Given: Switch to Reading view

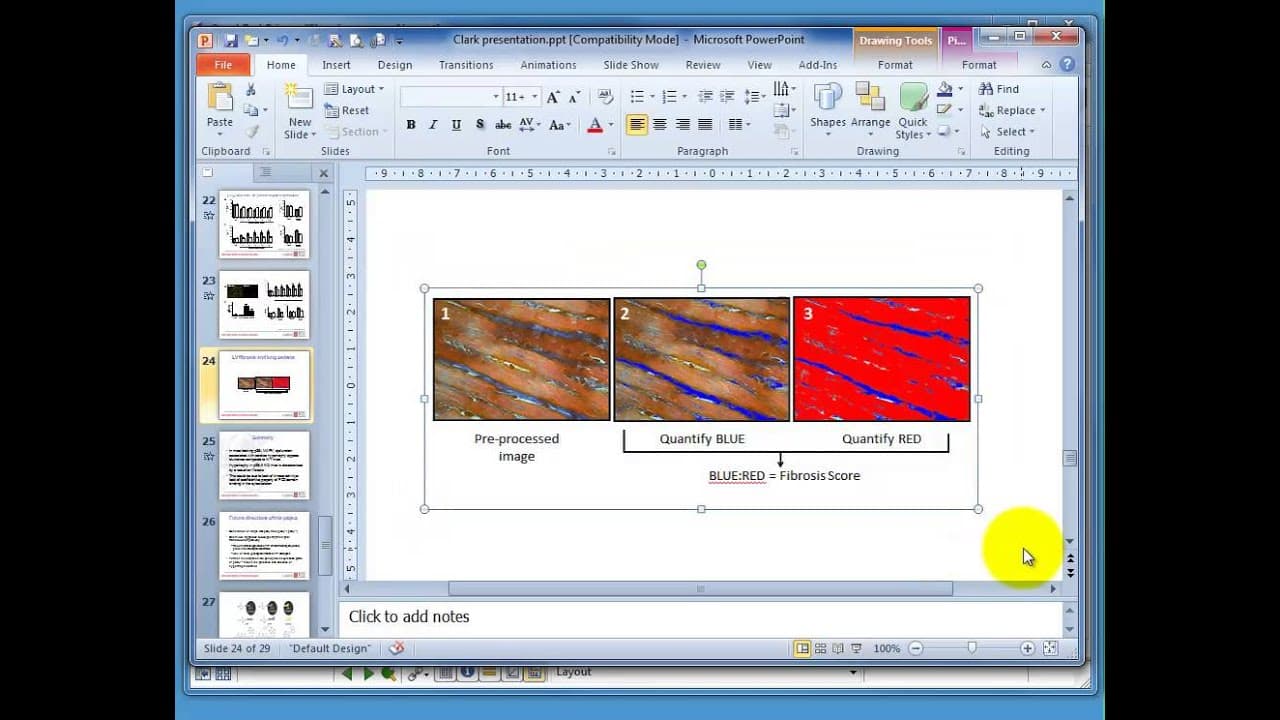Looking at the screenshot, I should tap(838, 649).
